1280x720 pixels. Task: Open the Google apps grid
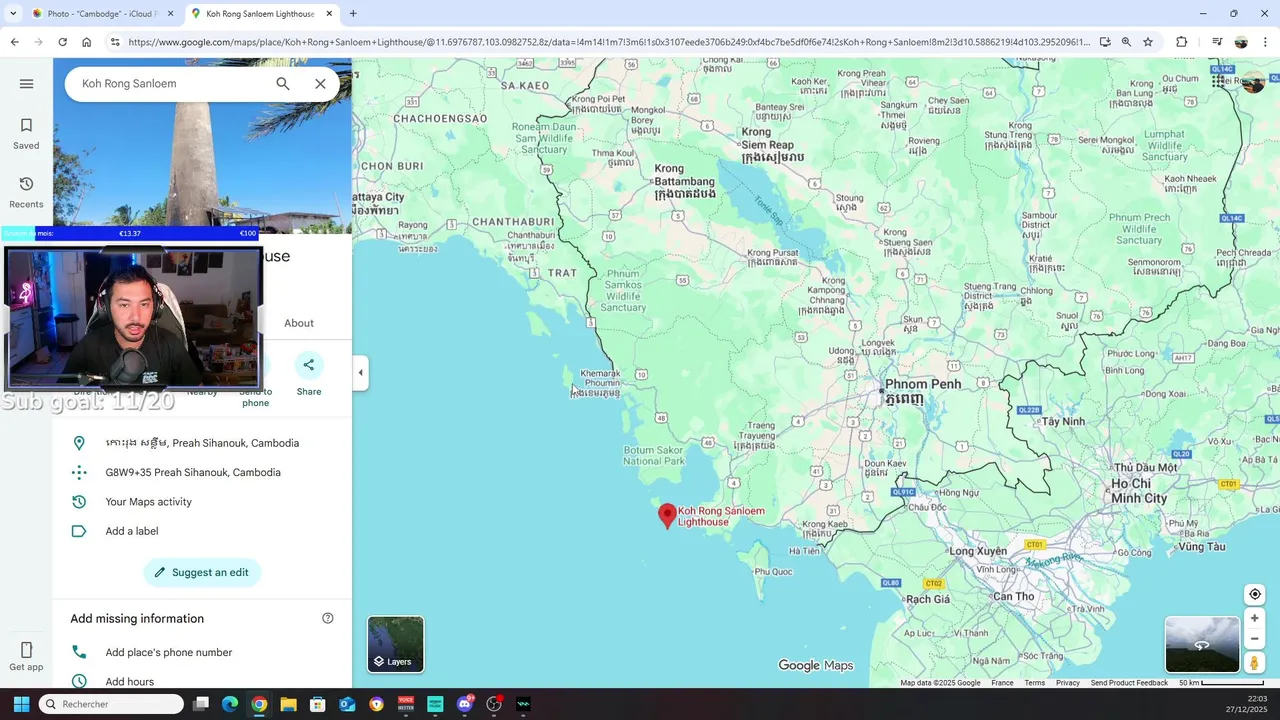[1218, 82]
